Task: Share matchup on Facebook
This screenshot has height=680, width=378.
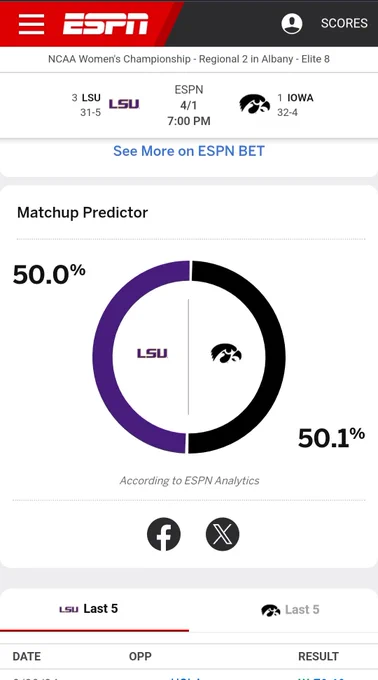Action: point(163,534)
